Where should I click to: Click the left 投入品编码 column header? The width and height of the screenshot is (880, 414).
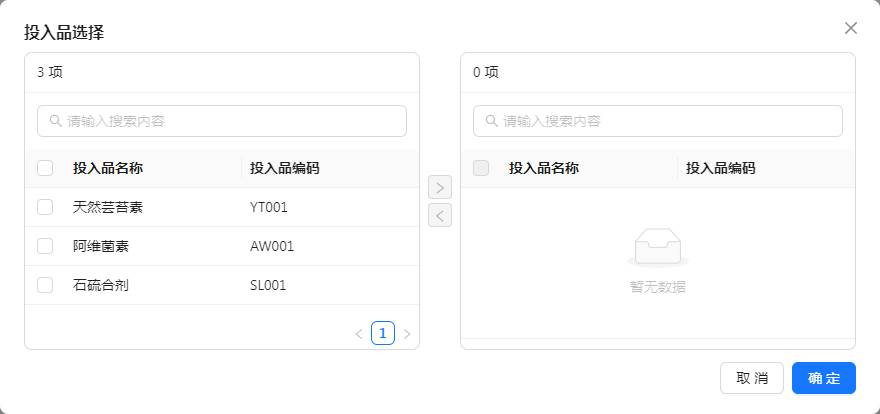click(285, 168)
